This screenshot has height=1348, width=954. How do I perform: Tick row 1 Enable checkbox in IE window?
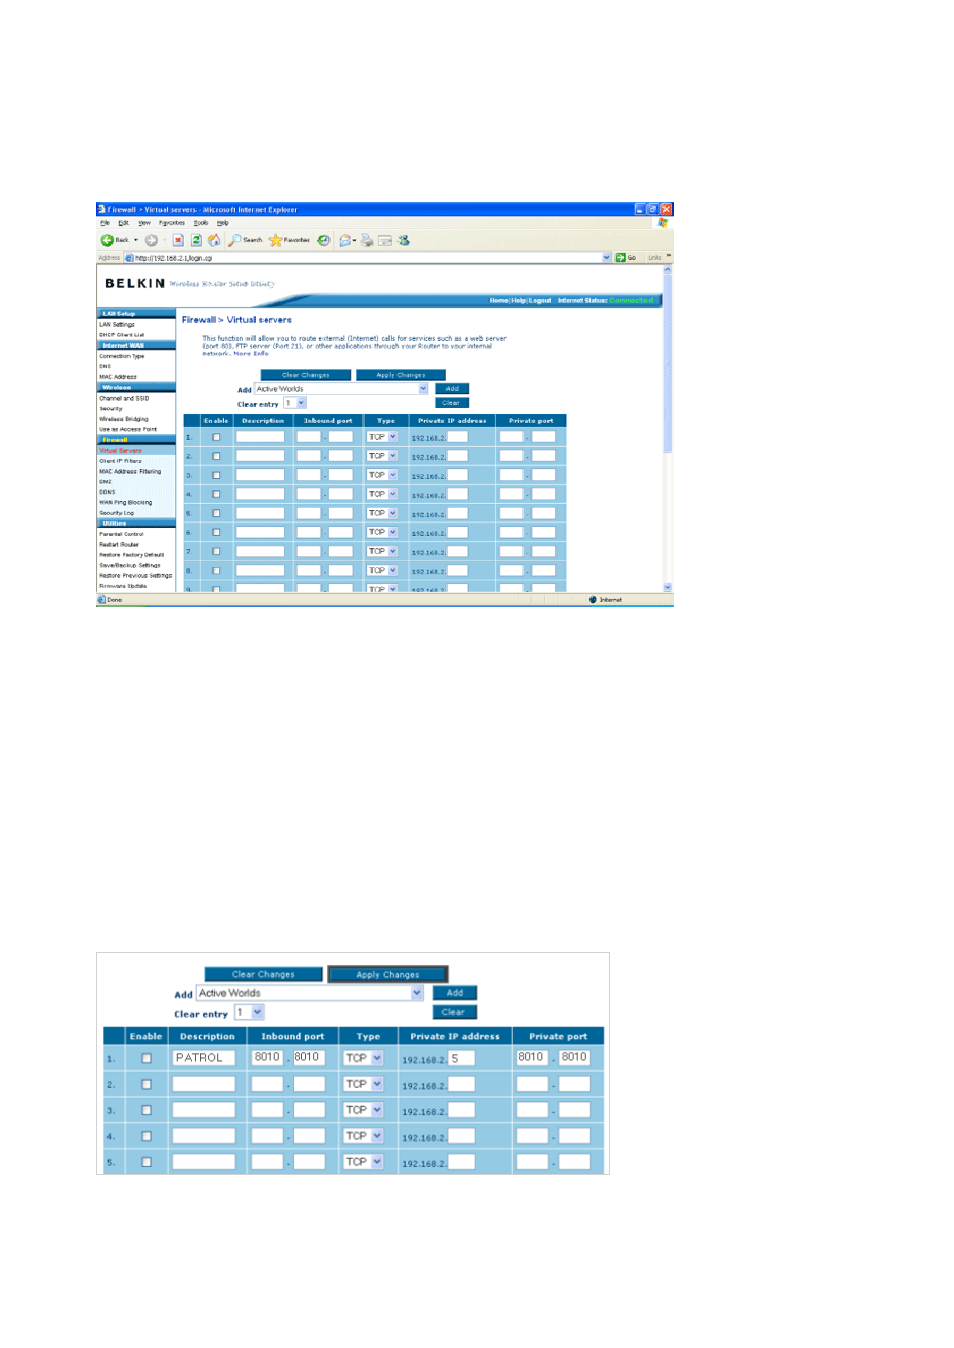tap(216, 437)
